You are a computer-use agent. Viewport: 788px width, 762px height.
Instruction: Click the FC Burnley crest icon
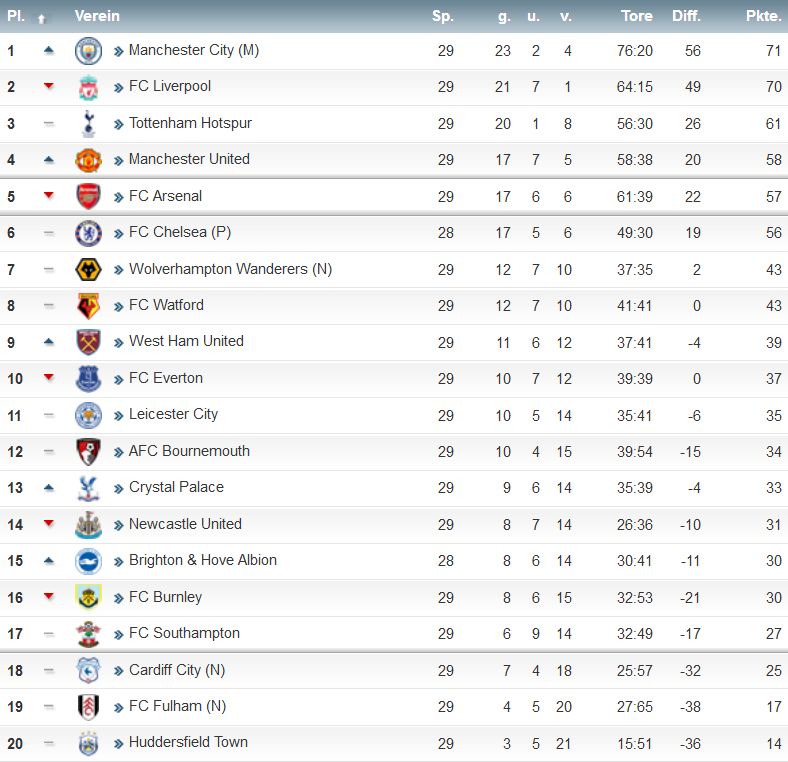tap(88, 597)
